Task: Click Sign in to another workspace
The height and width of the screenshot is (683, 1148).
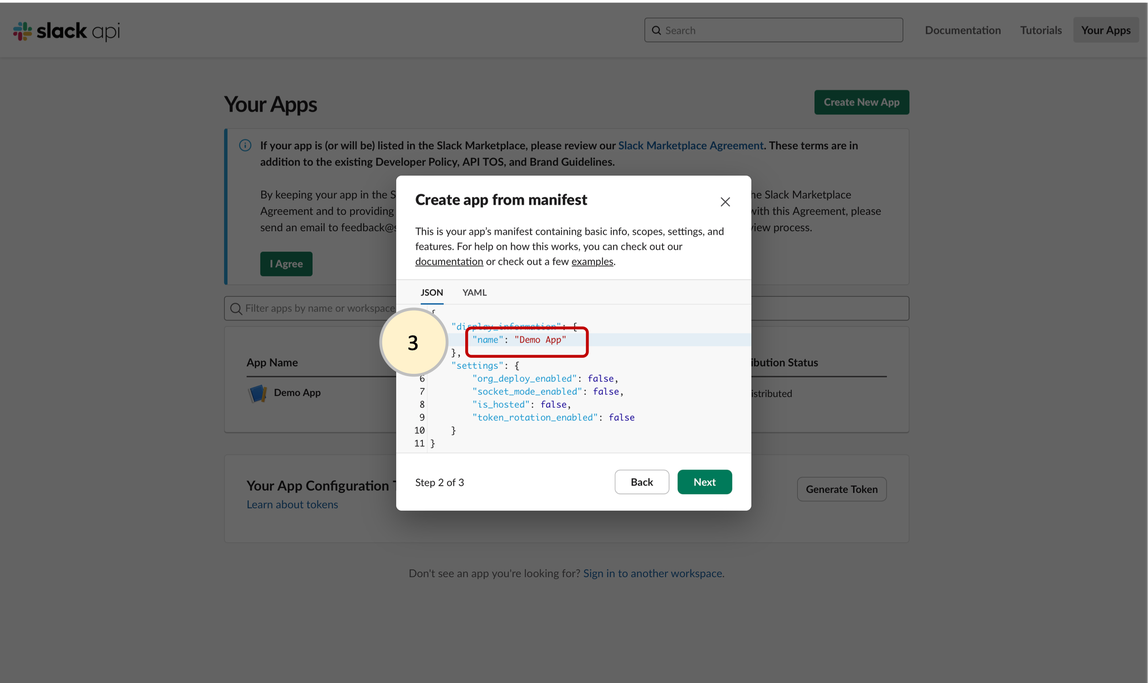Action: 653,574
